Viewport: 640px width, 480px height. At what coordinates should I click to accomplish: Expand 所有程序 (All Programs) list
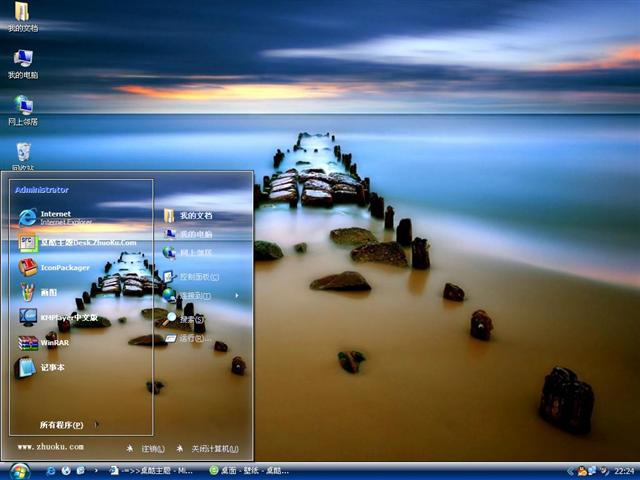(62, 425)
